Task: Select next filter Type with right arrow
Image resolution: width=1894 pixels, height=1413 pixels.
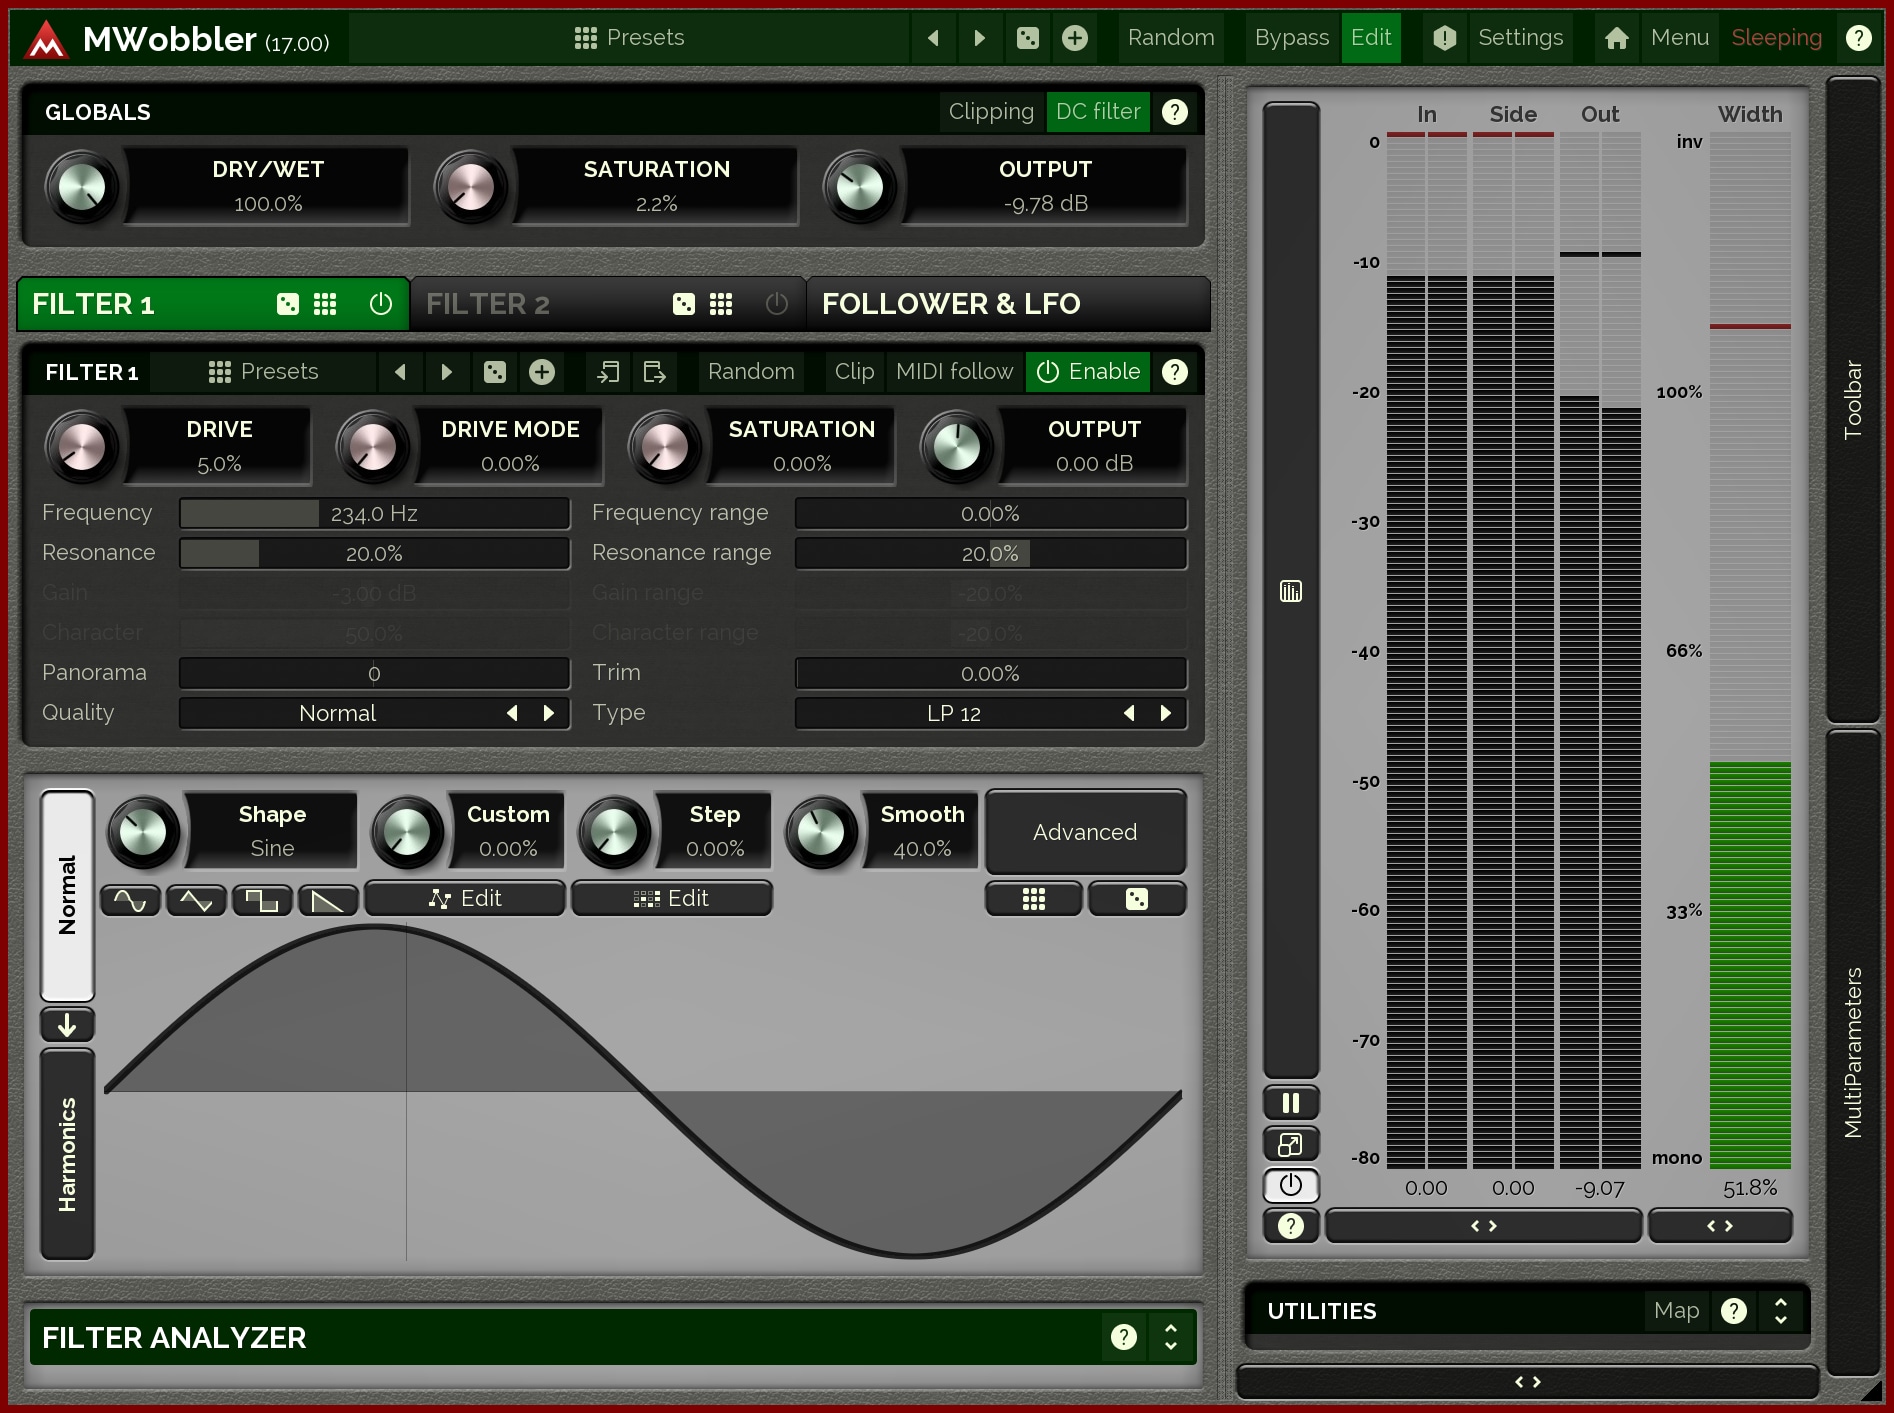Action: click(x=1165, y=713)
